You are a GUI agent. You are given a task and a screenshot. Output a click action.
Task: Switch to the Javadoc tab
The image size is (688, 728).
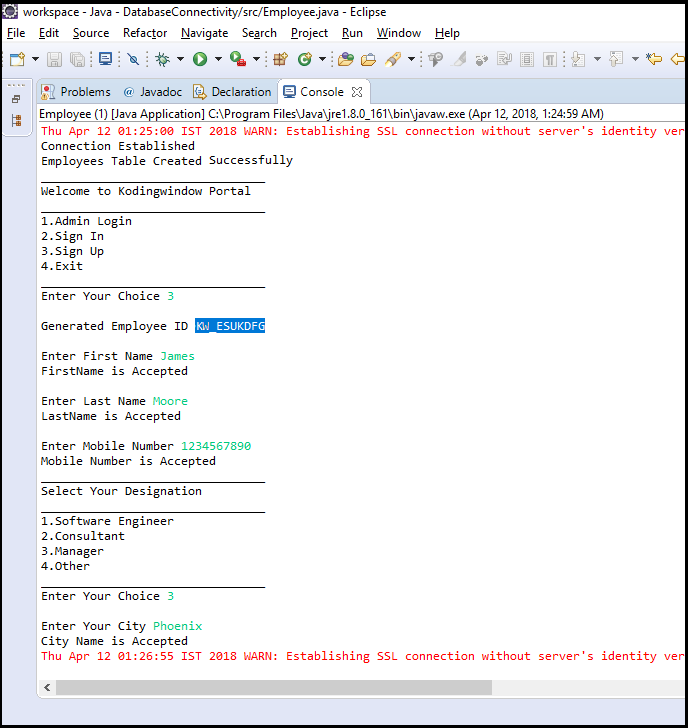[x=153, y=92]
